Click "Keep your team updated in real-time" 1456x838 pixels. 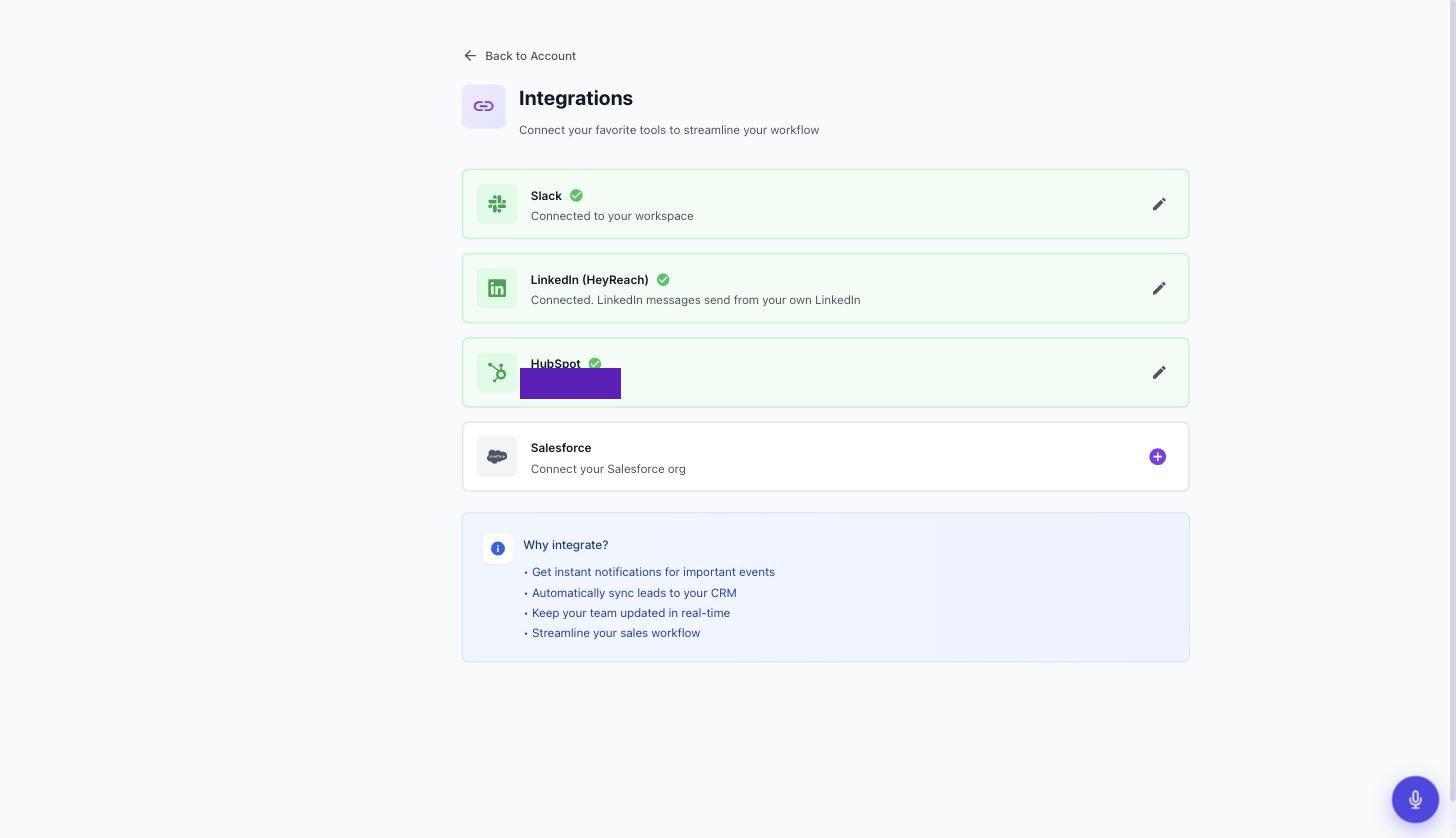click(x=631, y=613)
